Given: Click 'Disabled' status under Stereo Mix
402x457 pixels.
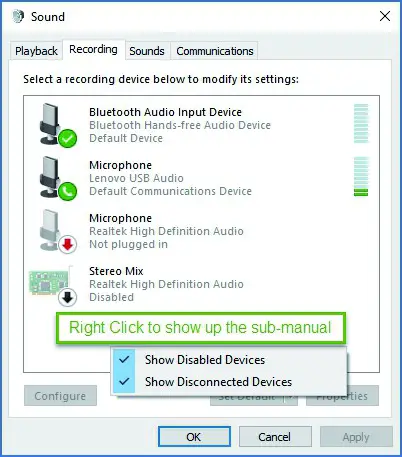Looking at the screenshot, I should point(111,297).
